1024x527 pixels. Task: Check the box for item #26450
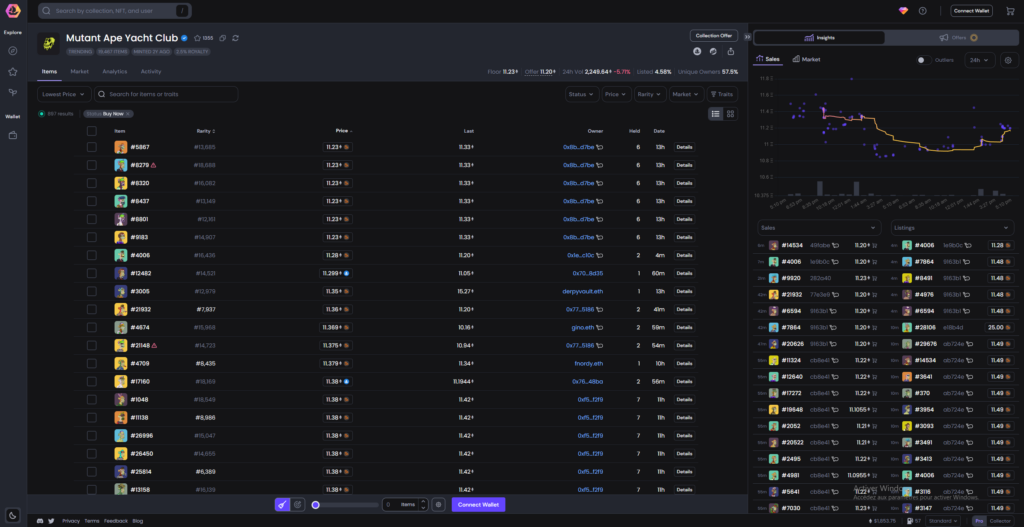pyautogui.click(x=91, y=453)
